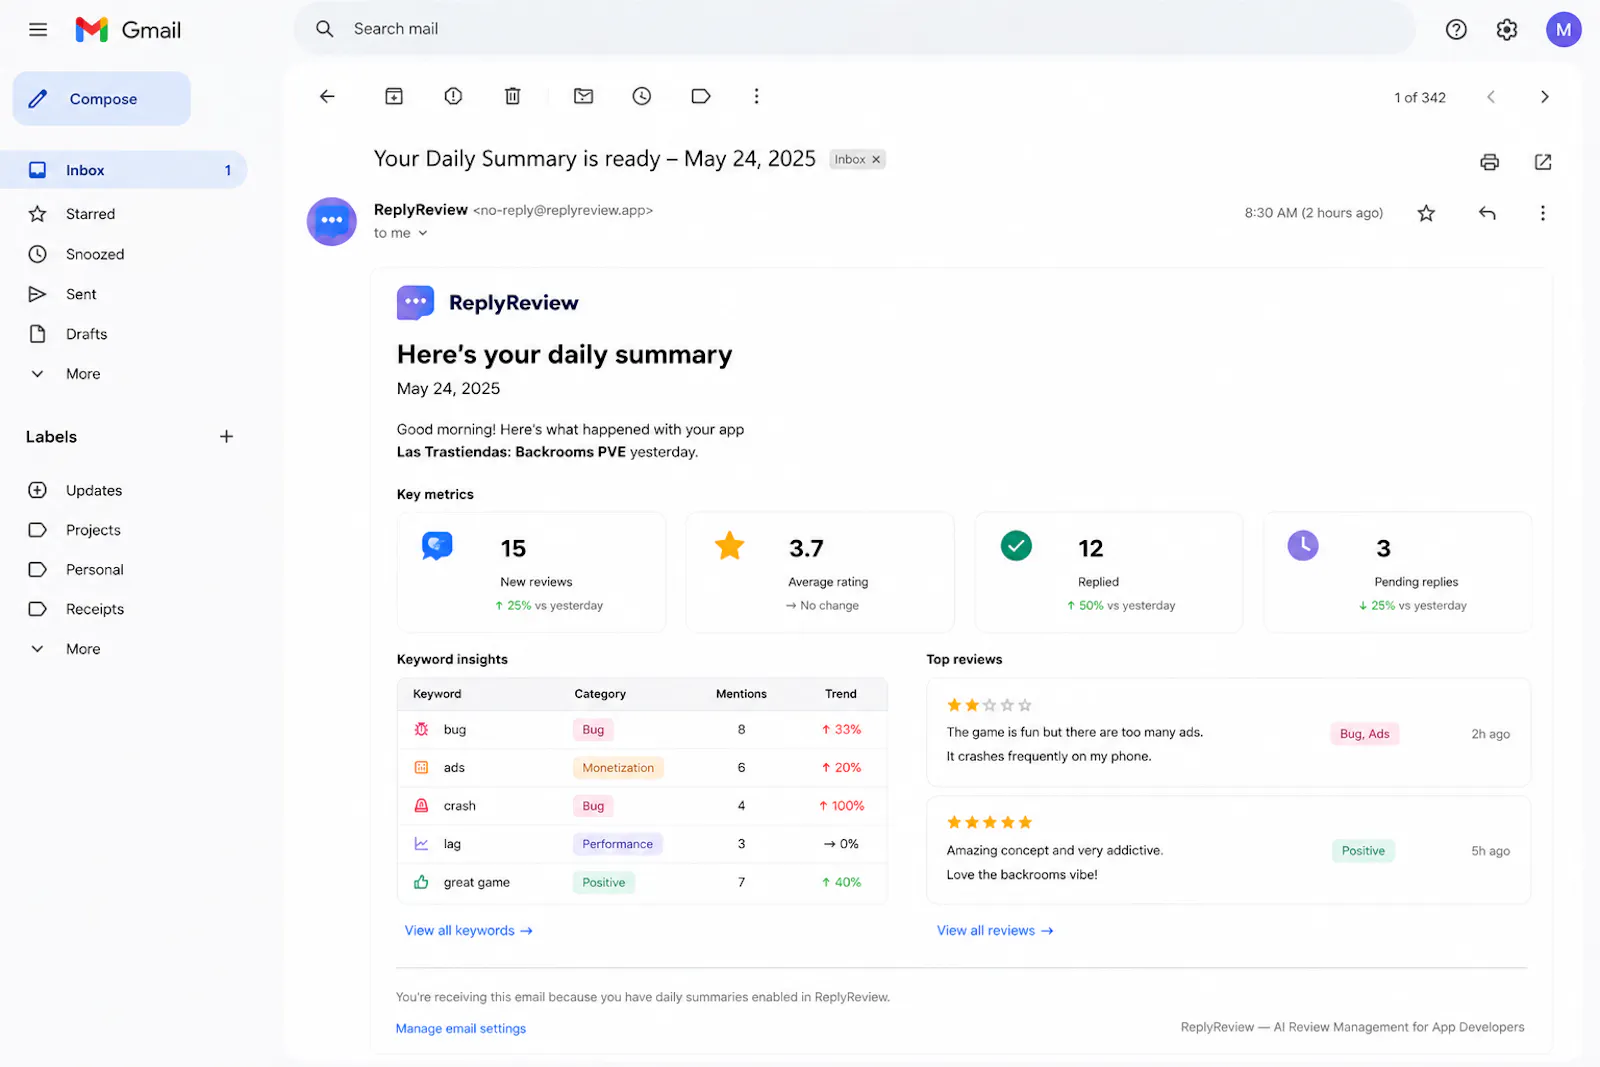Click the 'bug' keyword row
The width and height of the screenshot is (1600, 1067).
point(642,730)
